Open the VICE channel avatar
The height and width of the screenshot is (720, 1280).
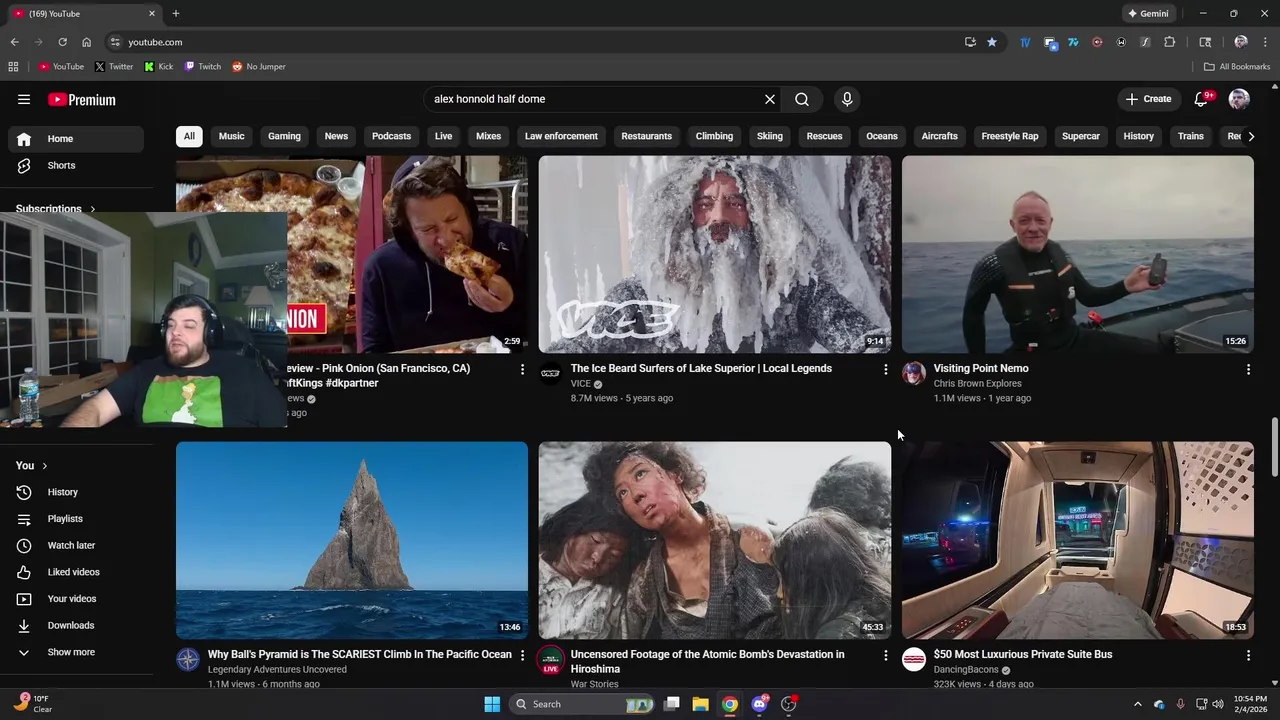[551, 374]
